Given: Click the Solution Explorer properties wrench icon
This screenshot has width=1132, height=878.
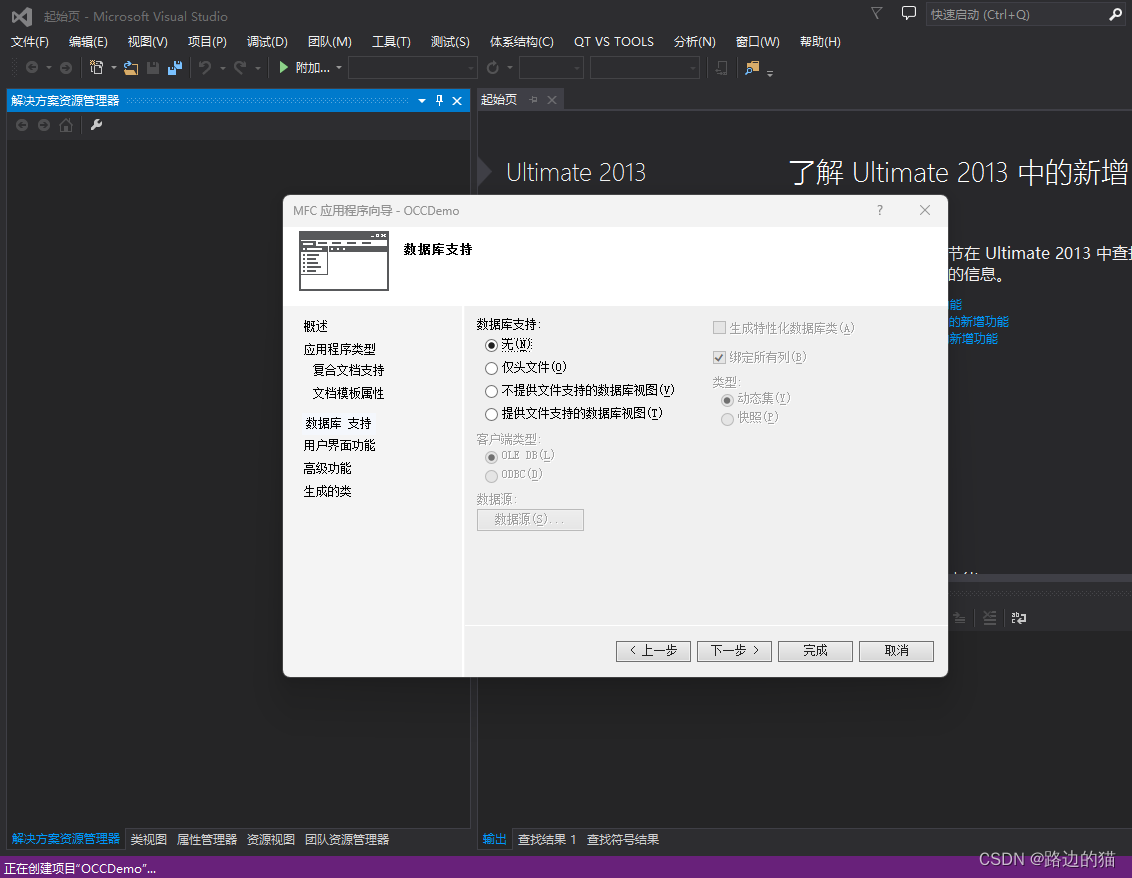Looking at the screenshot, I should point(96,125).
